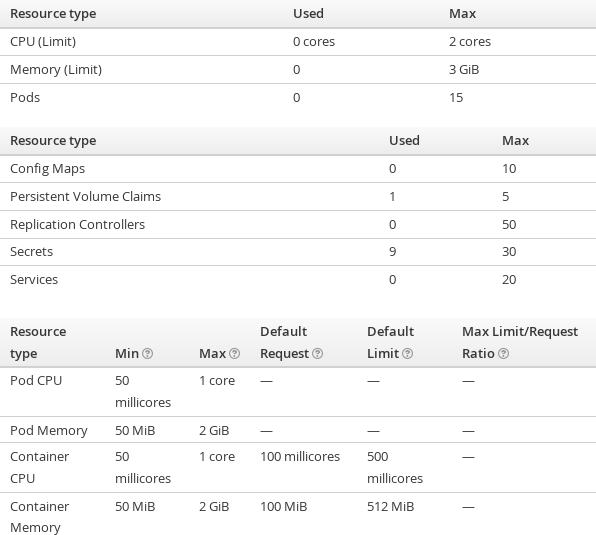Click help icon next to Max column
This screenshot has width=596, height=535.
pos(235,354)
